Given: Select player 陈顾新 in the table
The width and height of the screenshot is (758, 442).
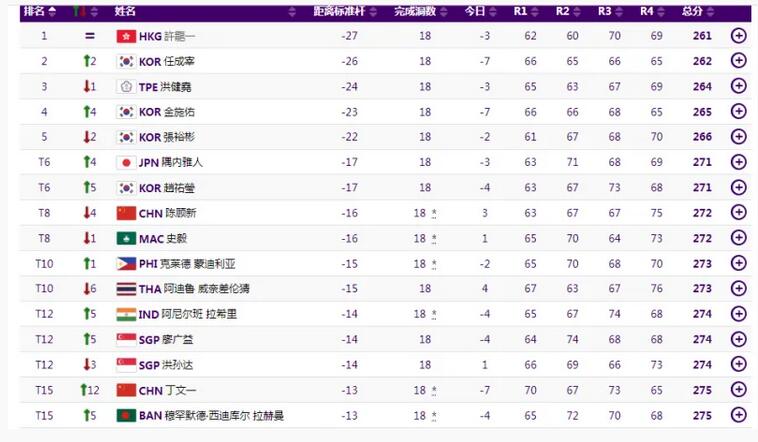Looking at the screenshot, I should (182, 213).
